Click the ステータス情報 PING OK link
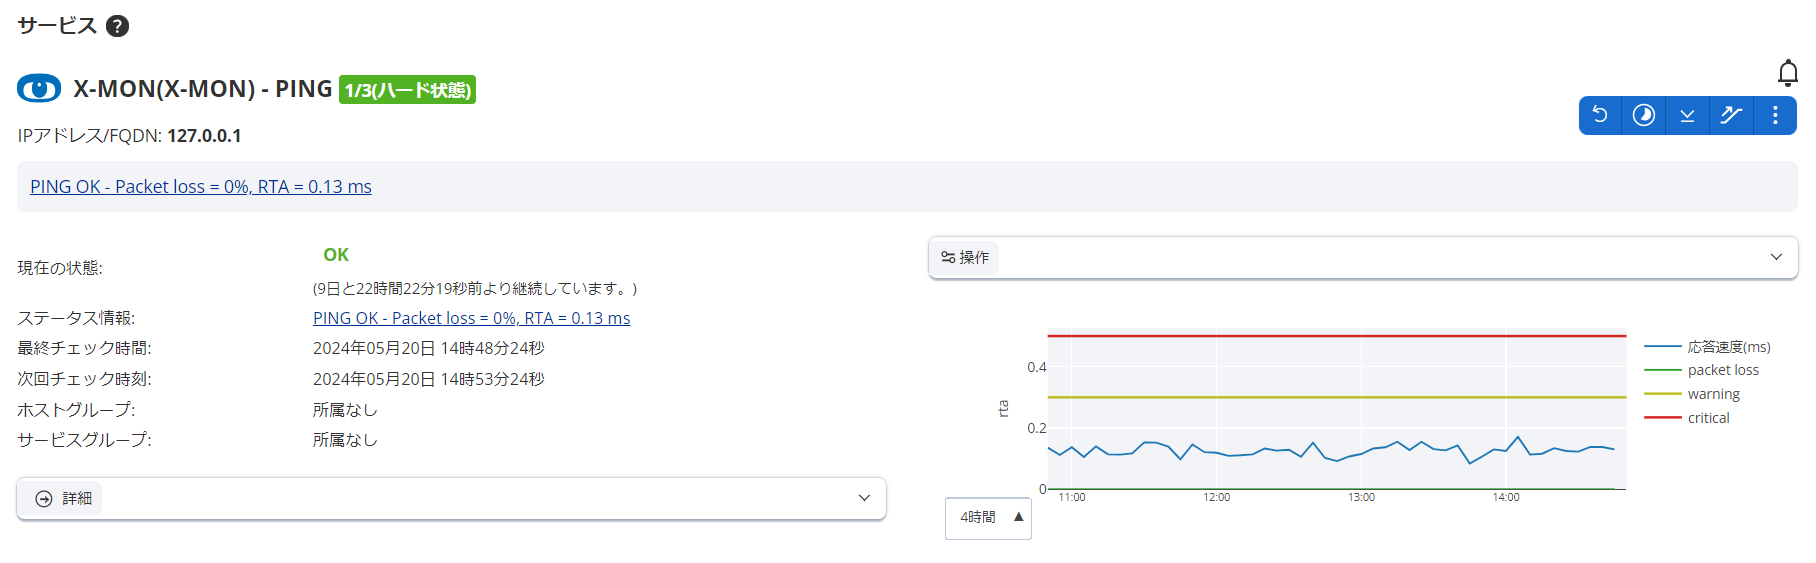The width and height of the screenshot is (1816, 563). pos(471,318)
